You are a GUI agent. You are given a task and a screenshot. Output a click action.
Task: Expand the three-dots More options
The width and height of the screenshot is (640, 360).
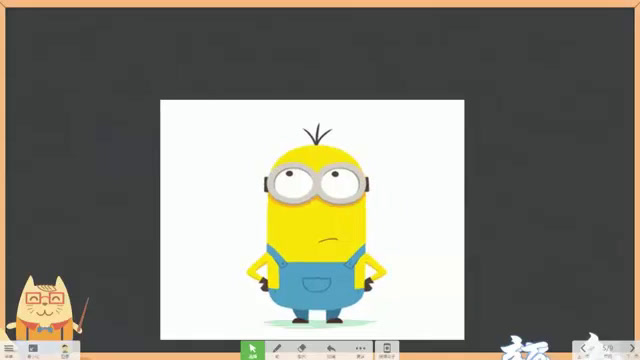(360, 350)
